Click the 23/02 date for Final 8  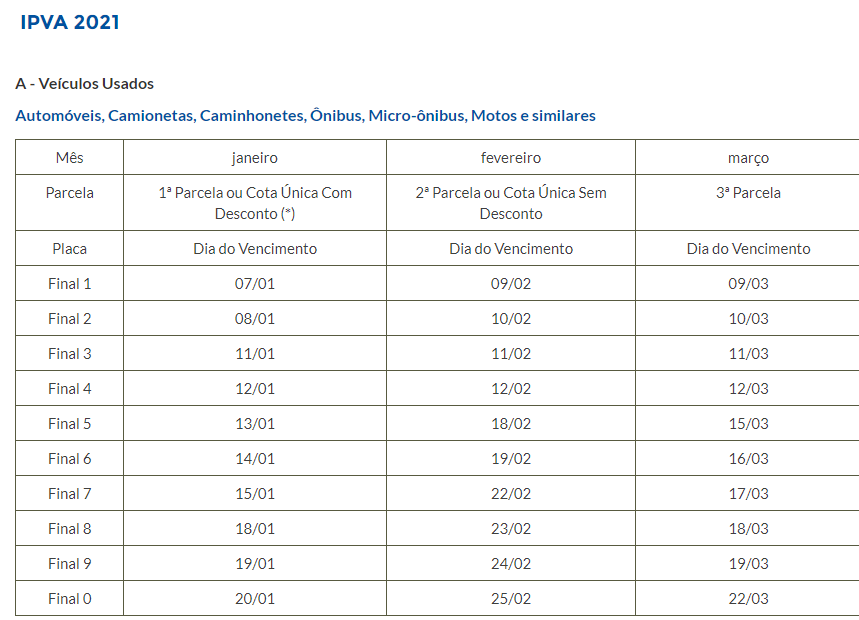pyautogui.click(x=511, y=529)
